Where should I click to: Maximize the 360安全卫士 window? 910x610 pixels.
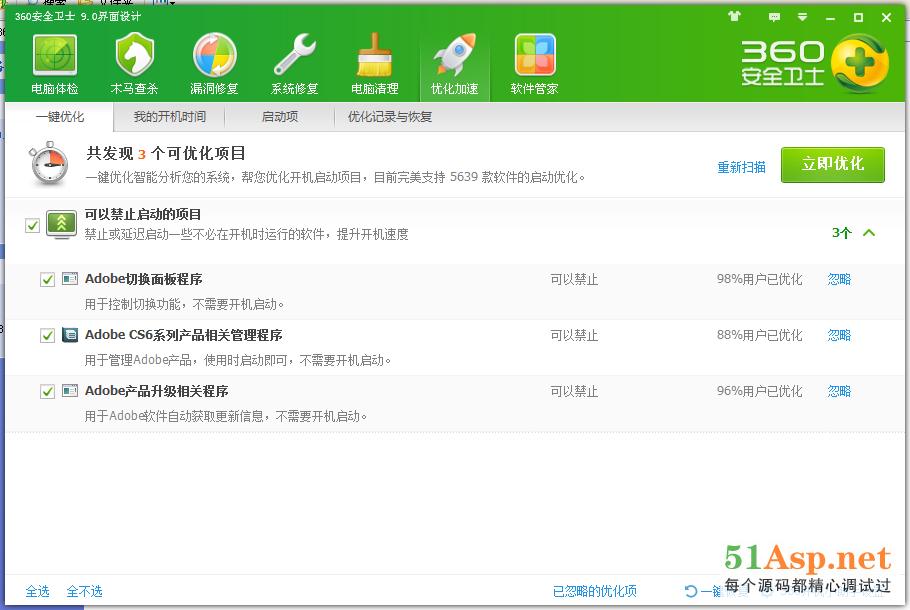(858, 17)
